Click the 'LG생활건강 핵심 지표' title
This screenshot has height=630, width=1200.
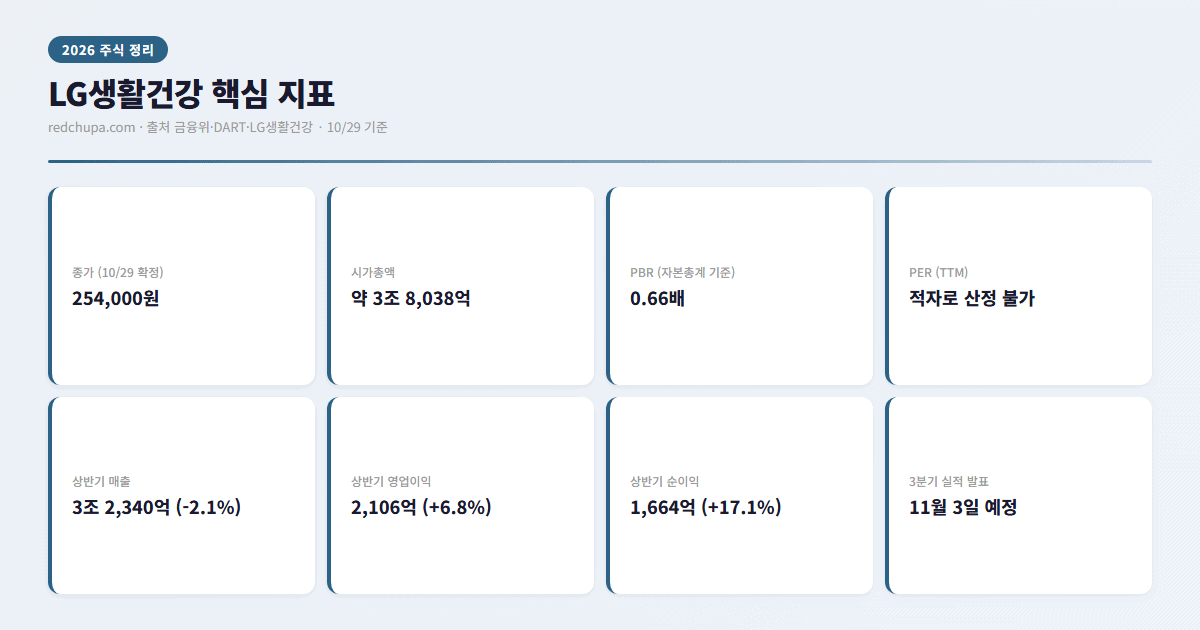[191, 94]
